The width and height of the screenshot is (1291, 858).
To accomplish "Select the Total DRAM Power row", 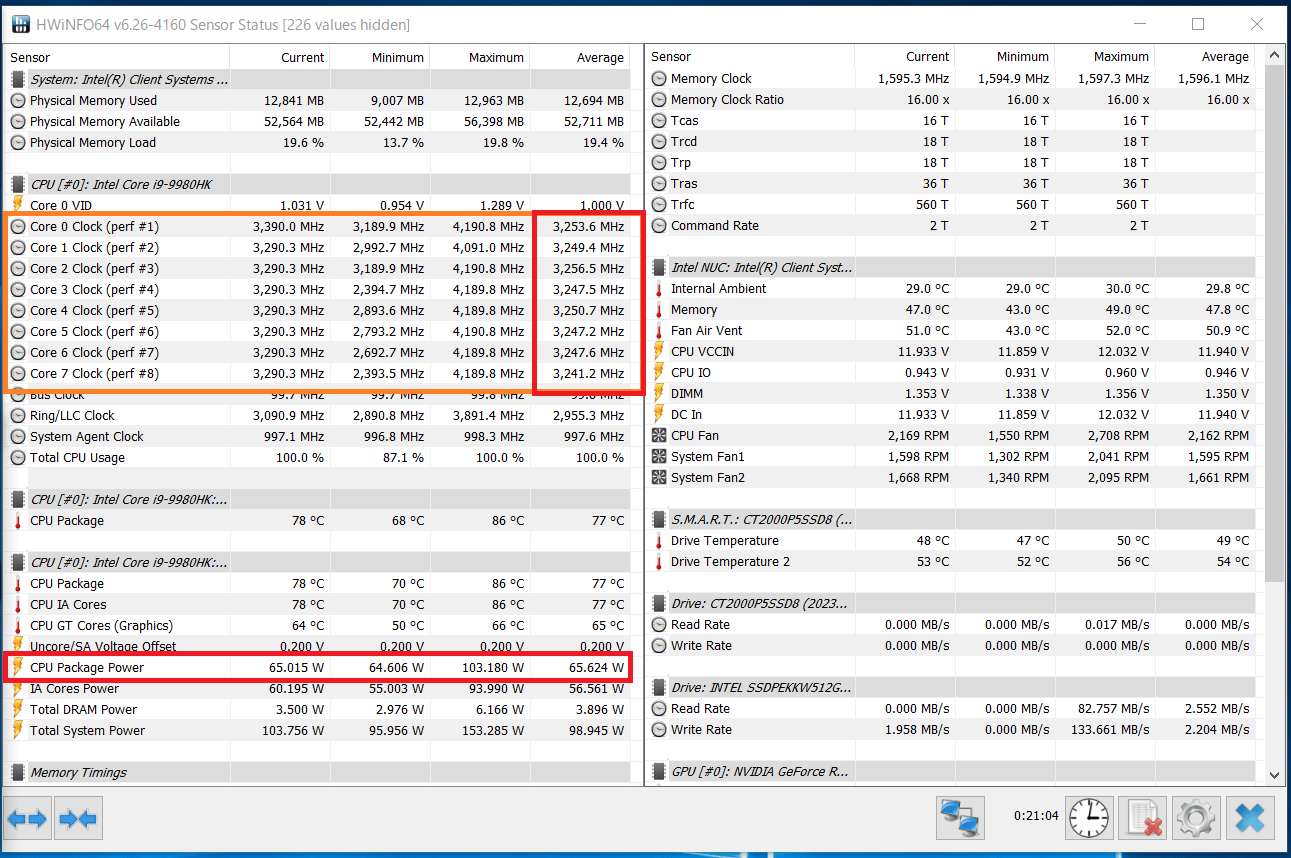I will coord(319,709).
